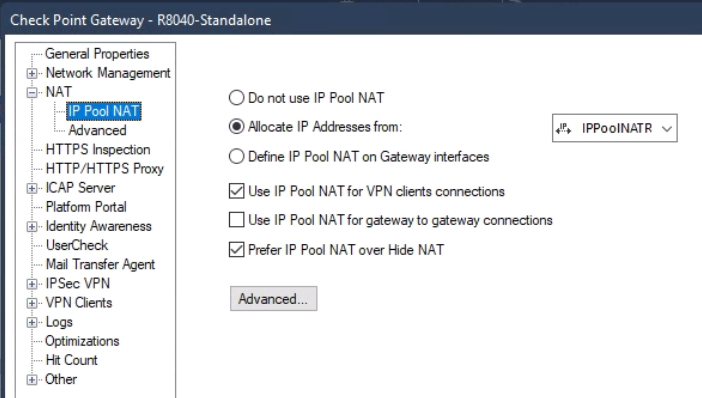Expand the IPSec VPN tree node

tap(32, 284)
